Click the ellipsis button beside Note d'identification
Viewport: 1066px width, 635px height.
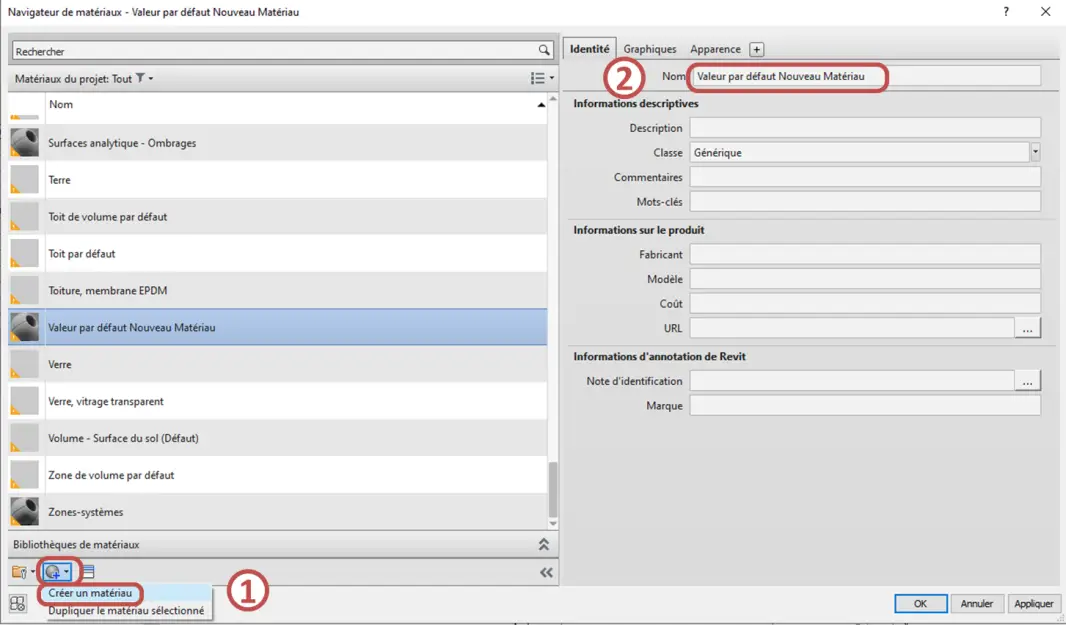coord(1027,381)
